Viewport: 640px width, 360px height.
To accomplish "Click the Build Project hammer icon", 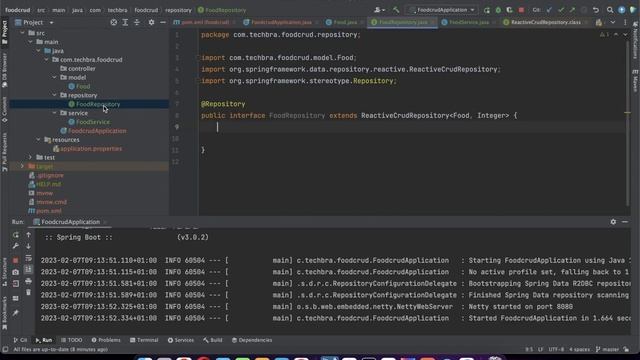I will (396, 10).
